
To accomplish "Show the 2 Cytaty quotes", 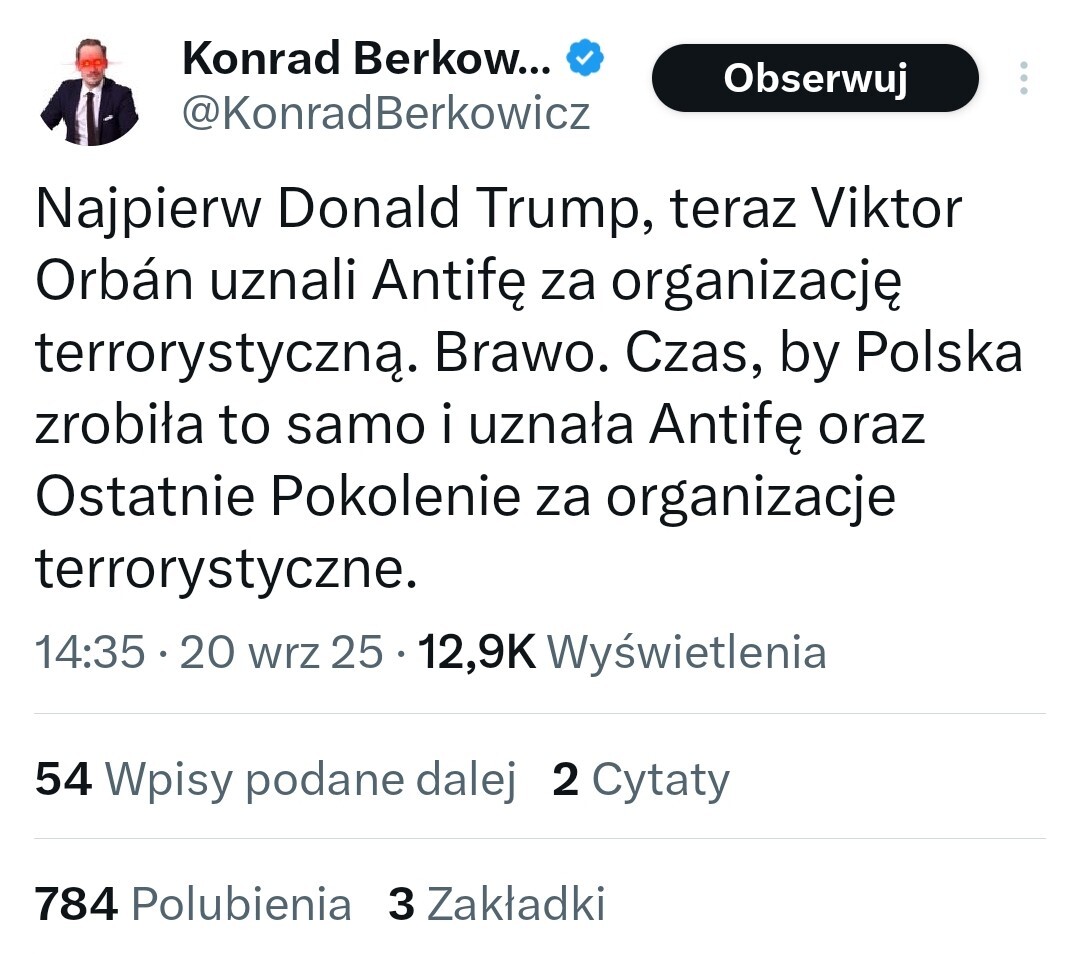I will 641,780.
